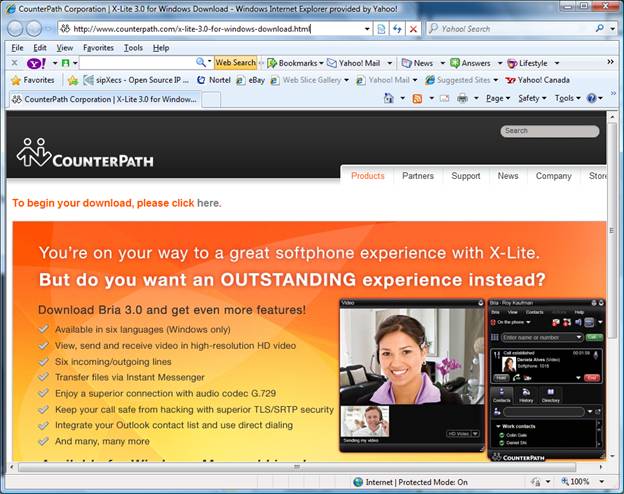
Task: Click the Web Search button
Action: coord(236,62)
